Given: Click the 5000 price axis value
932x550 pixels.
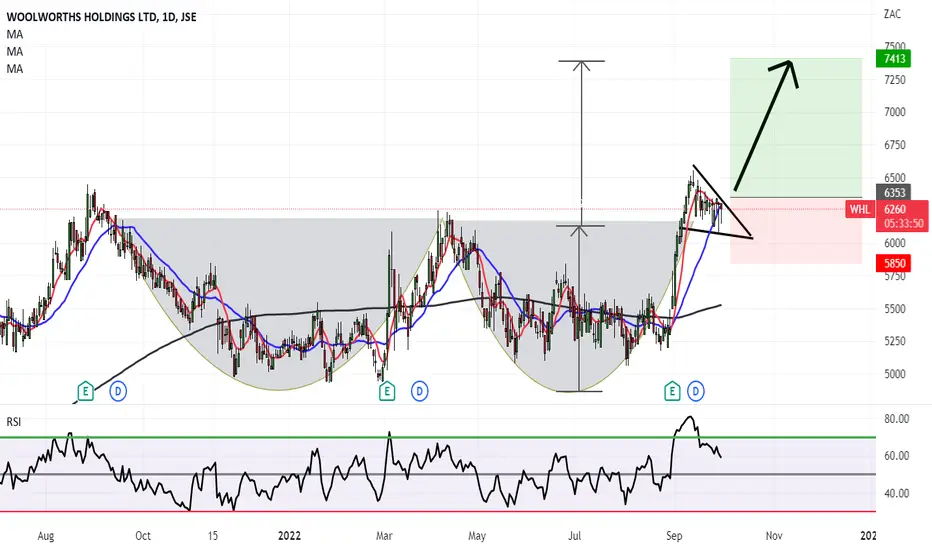Looking at the screenshot, I should point(895,374).
